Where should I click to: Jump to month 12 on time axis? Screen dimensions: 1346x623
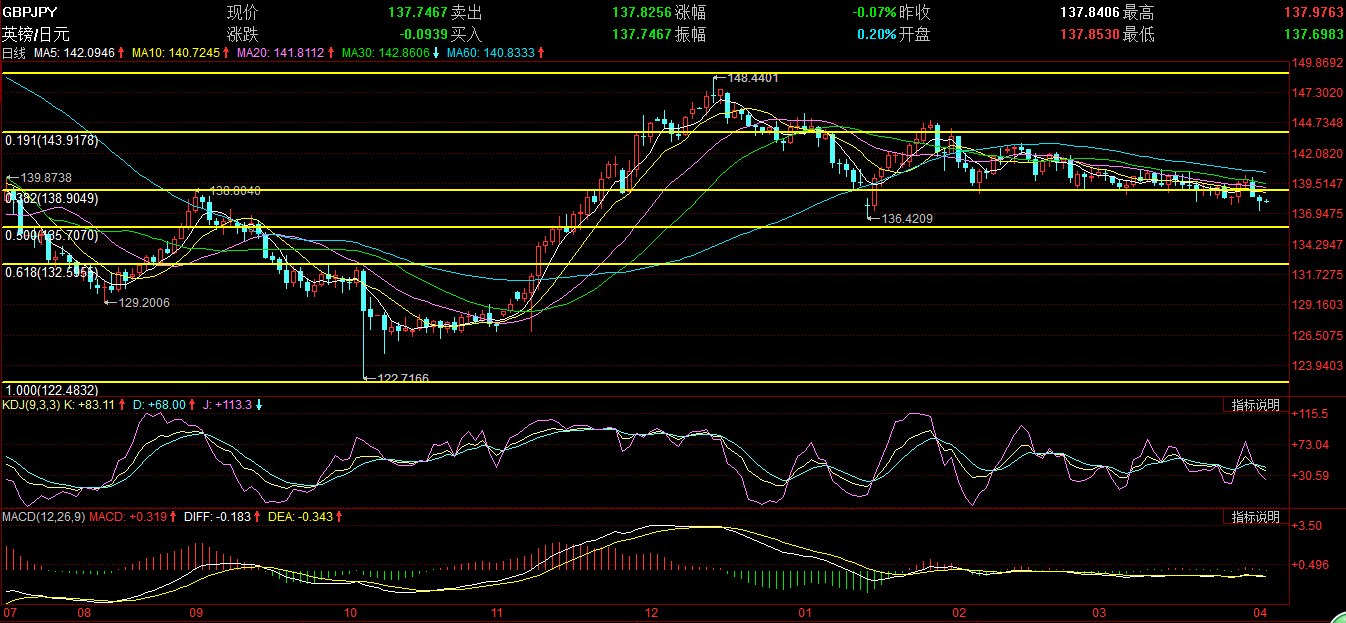(x=652, y=612)
